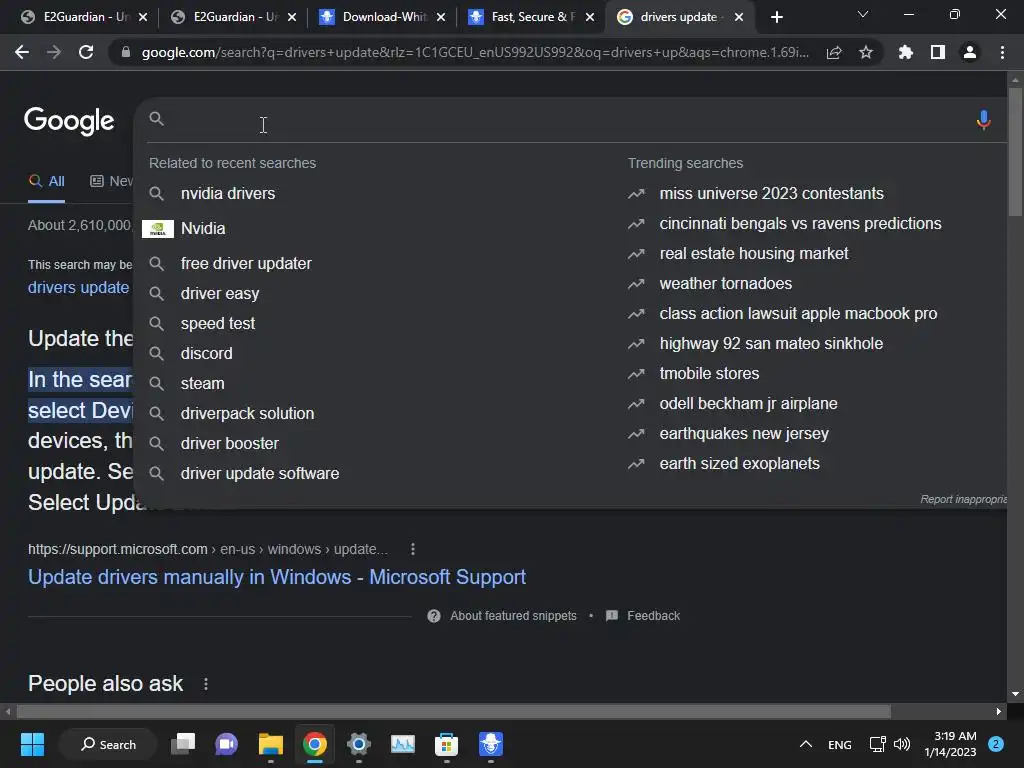Open Task View on the taskbar
Screen dimensions: 1024x768
pyautogui.click(x=183, y=744)
